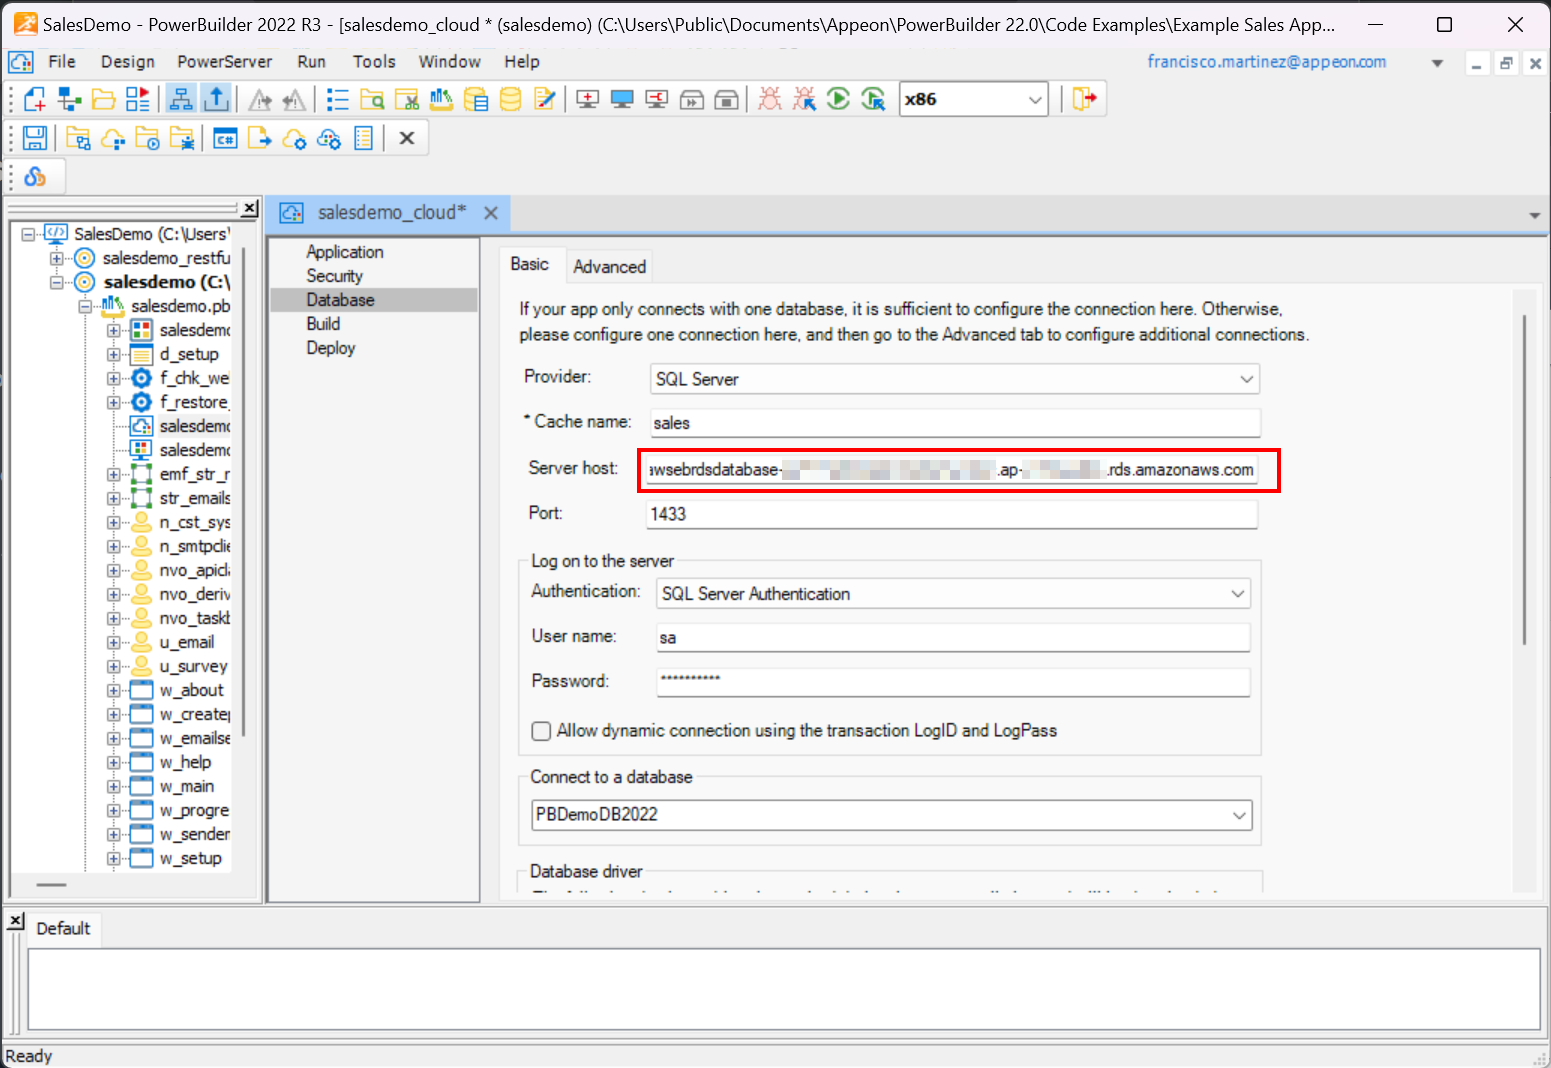
Task: Expand the w_main tree node
Action: click(114, 787)
